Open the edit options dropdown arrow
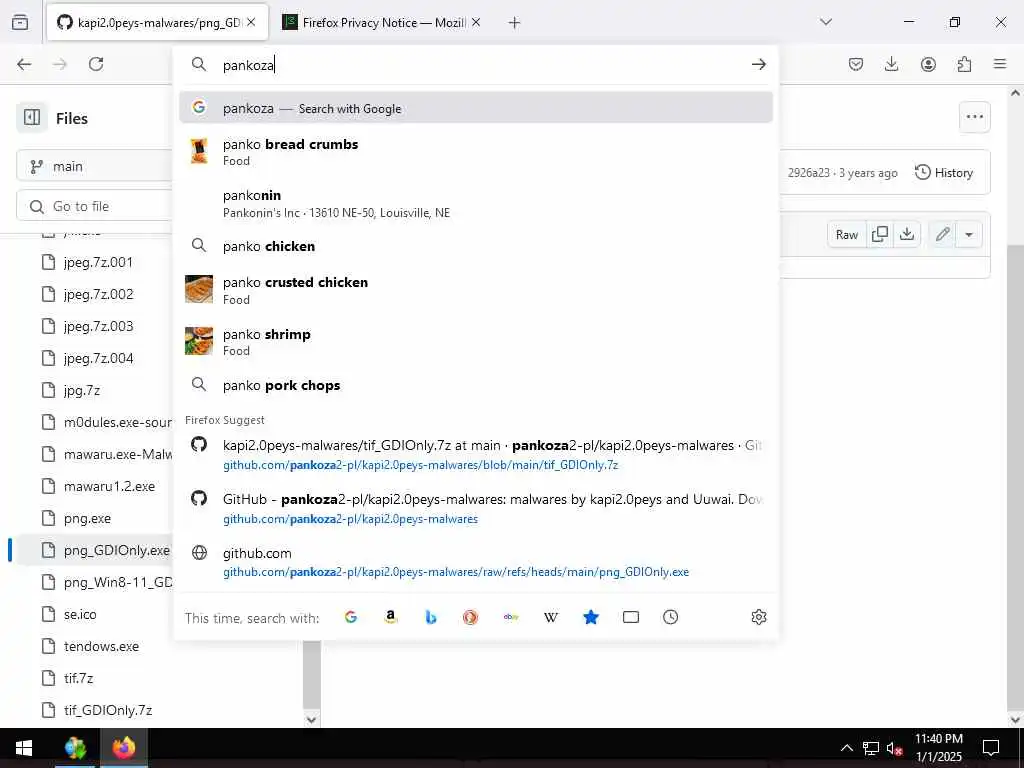 point(969,234)
